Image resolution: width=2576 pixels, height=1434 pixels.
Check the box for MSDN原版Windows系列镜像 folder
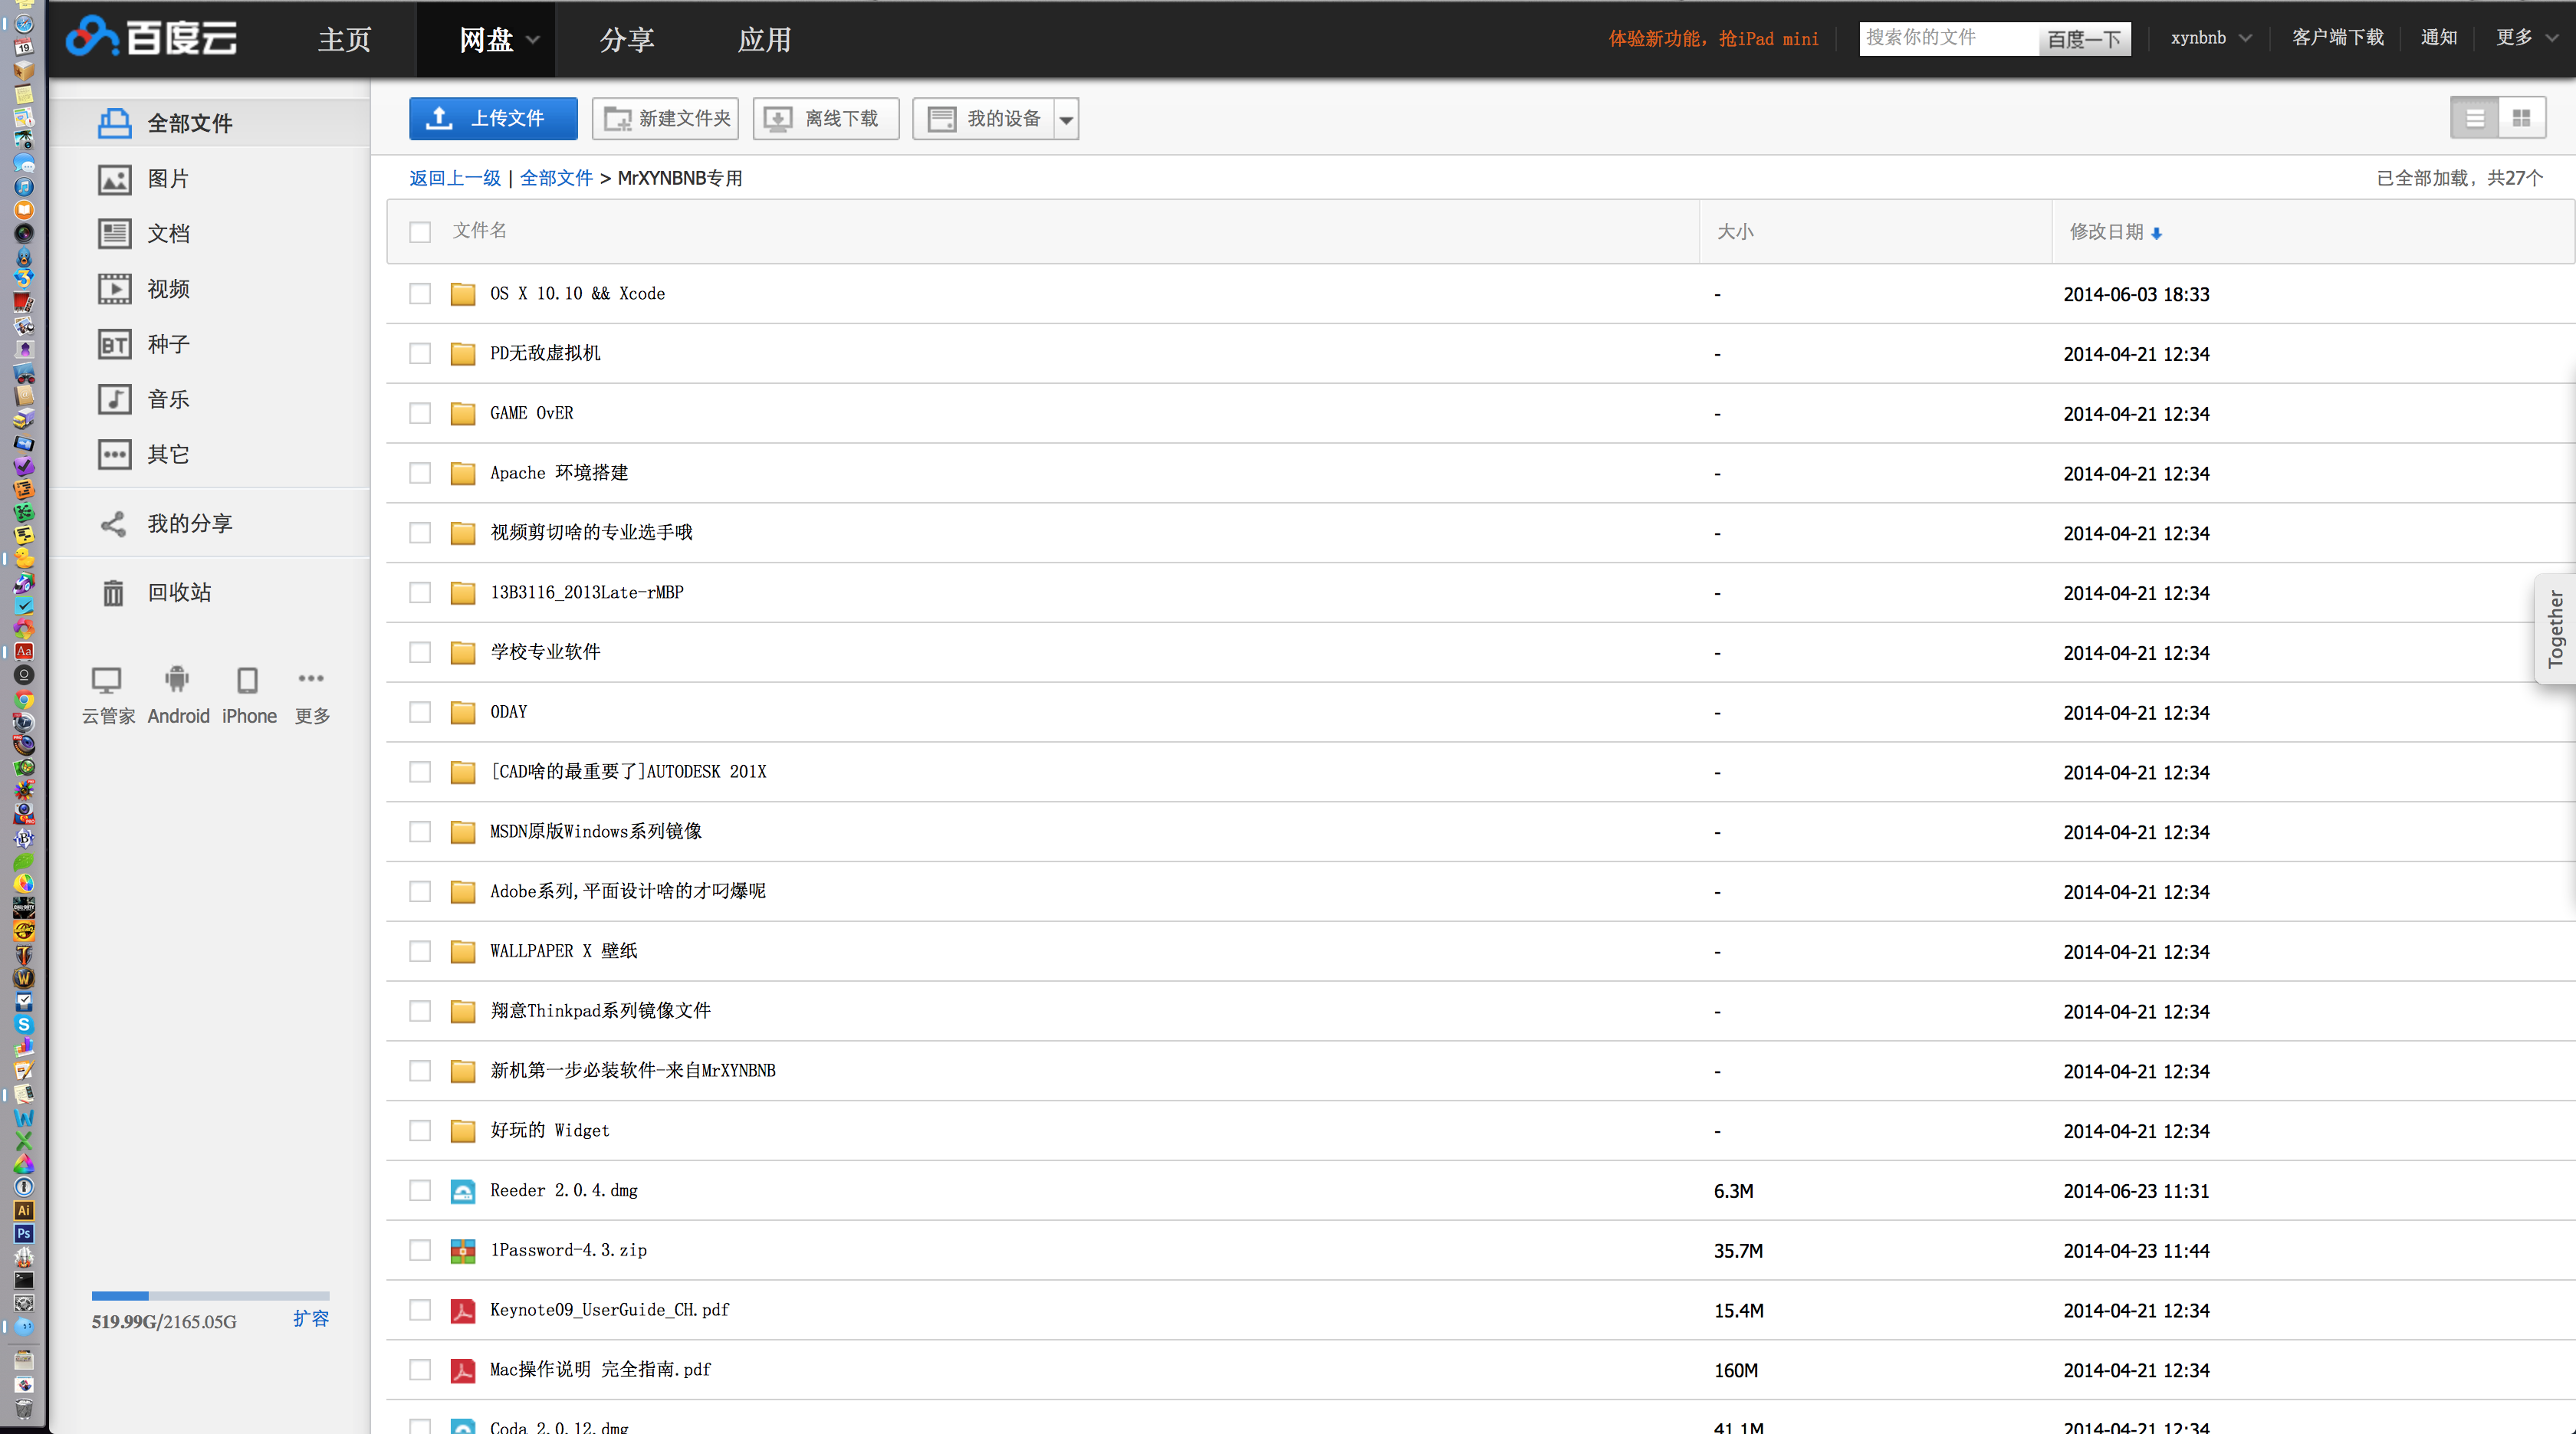[420, 832]
